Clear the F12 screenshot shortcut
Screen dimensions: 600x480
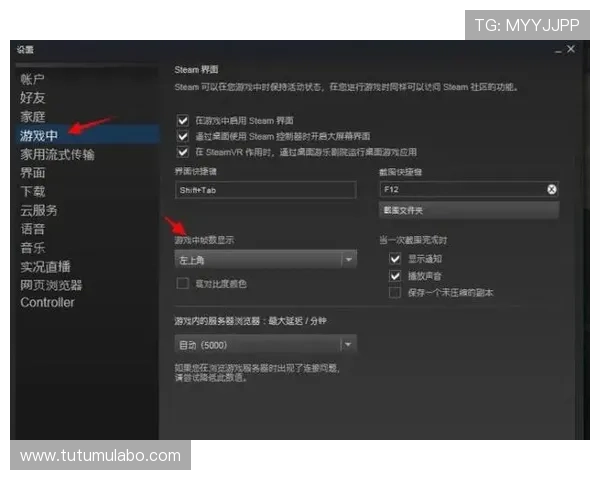pyautogui.click(x=551, y=189)
